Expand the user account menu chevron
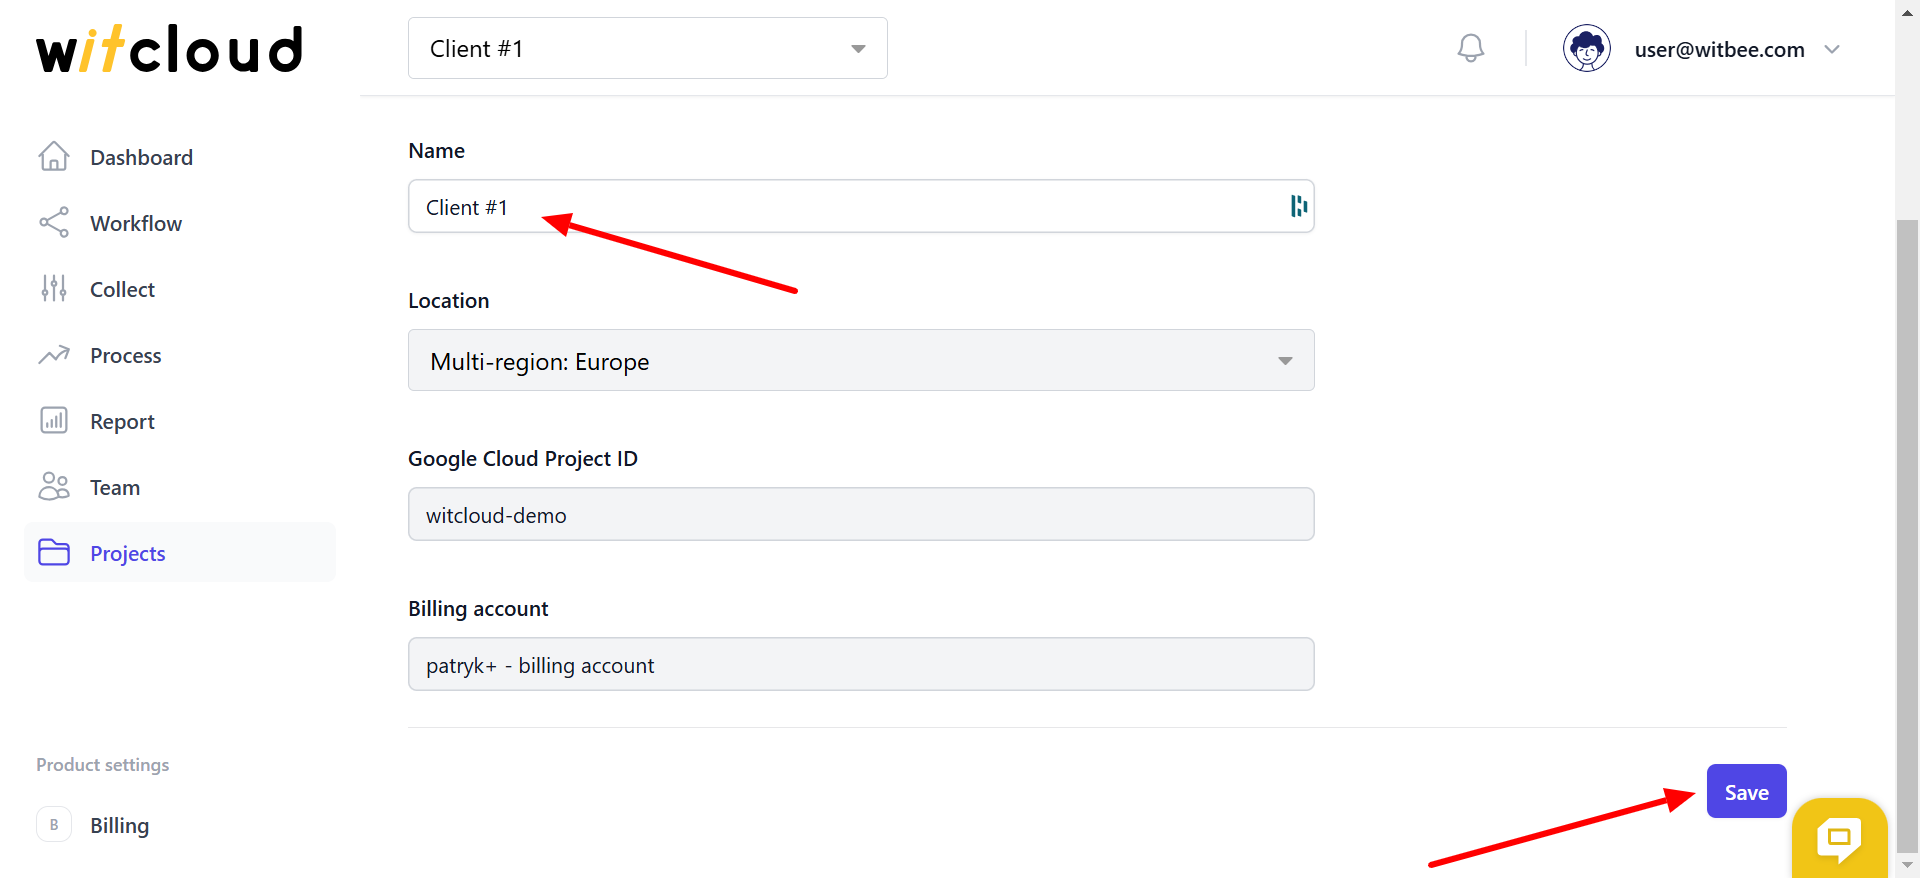Screen dimensions: 1920x878 pyautogui.click(x=1832, y=49)
